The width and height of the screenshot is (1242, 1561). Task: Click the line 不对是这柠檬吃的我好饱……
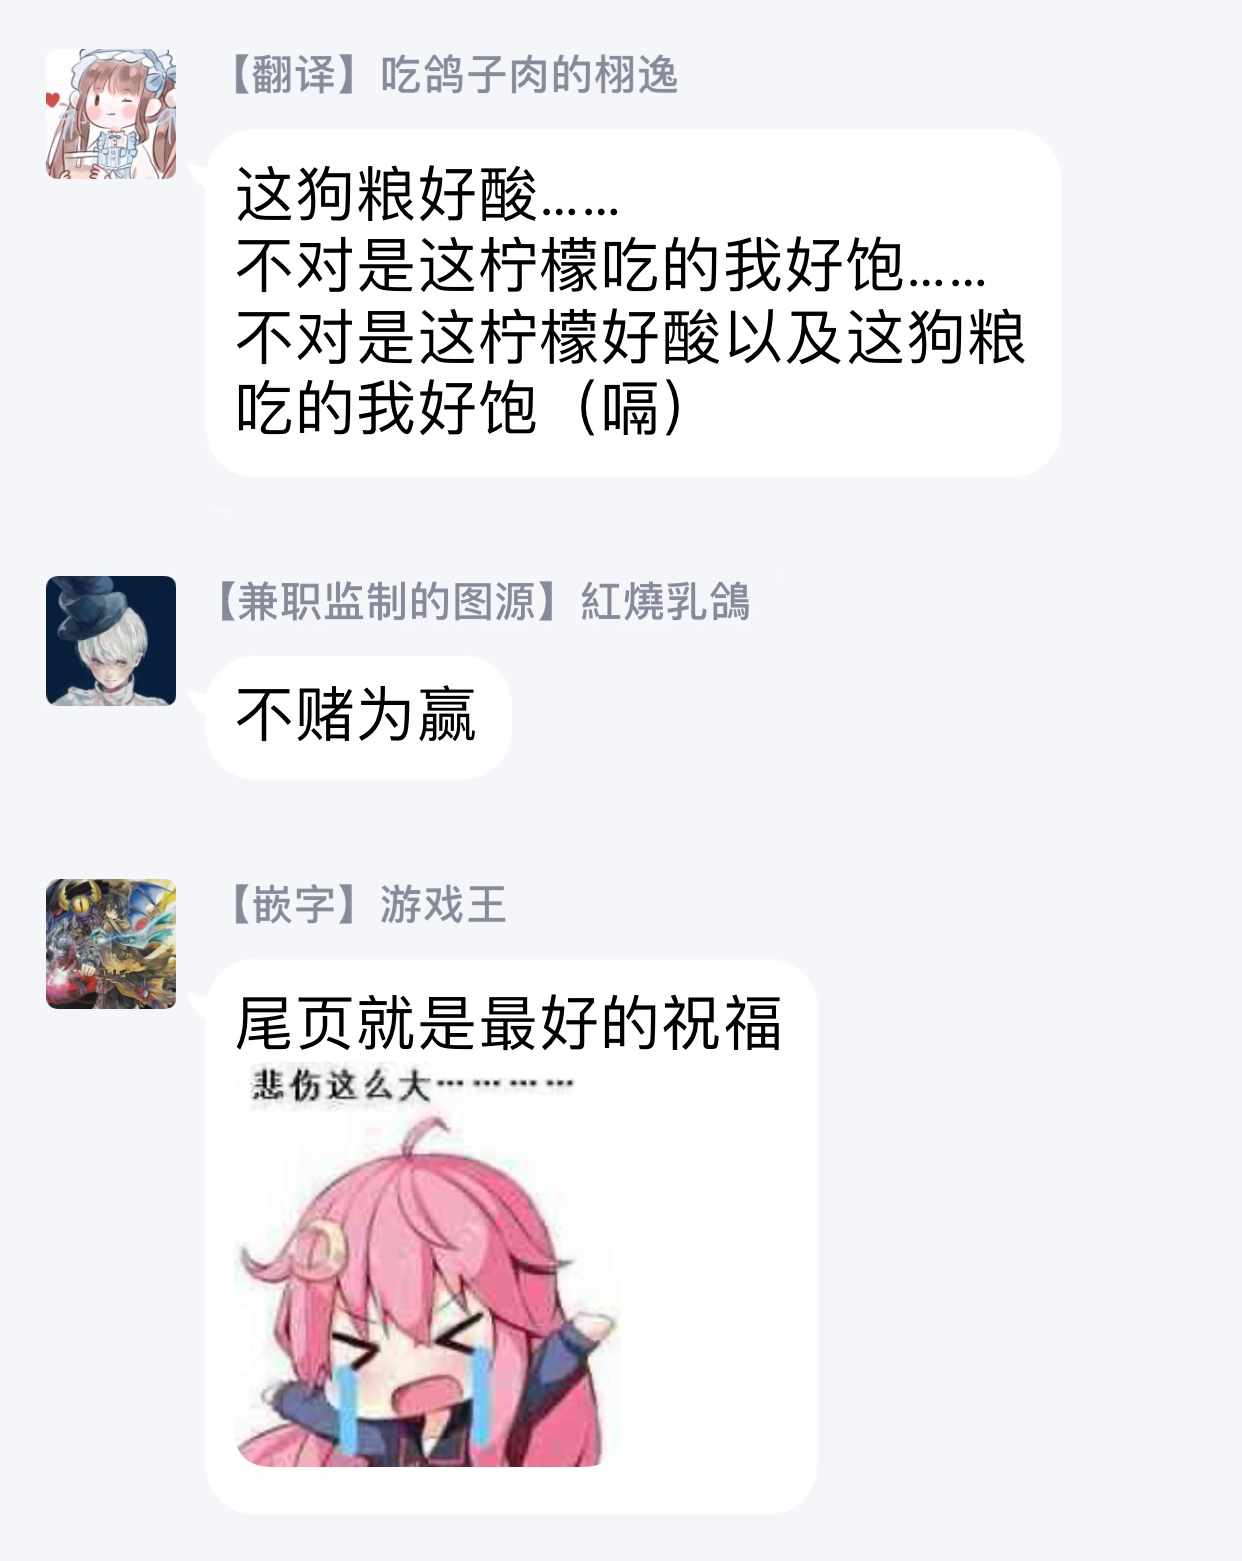611,265
